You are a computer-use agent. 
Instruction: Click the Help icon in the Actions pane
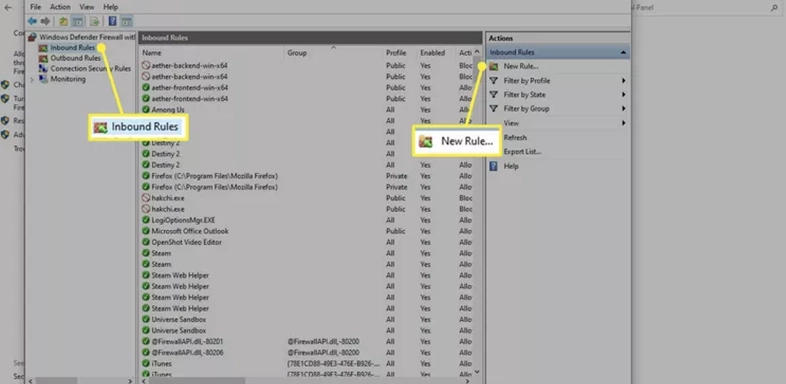coord(494,166)
